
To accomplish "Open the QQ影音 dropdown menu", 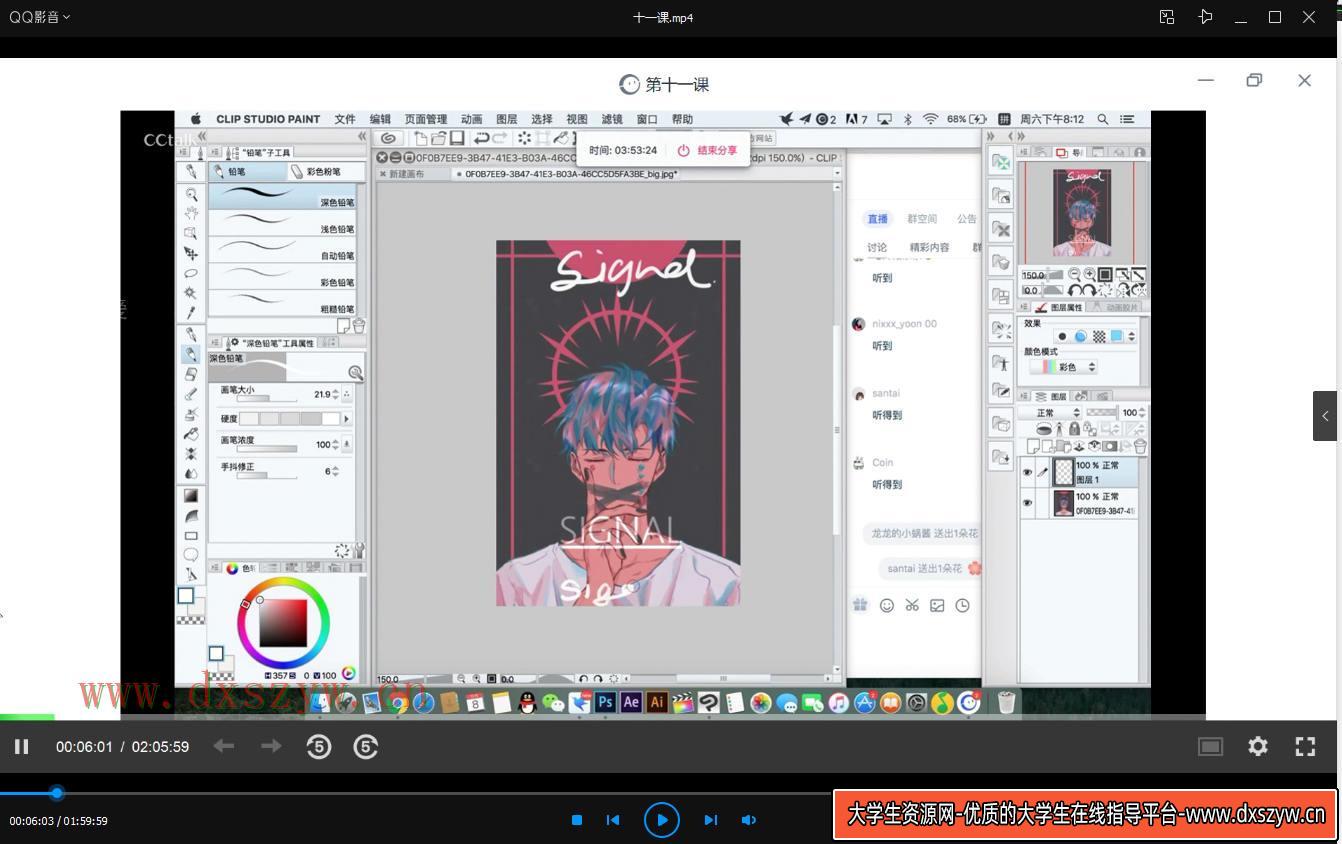I will coord(40,17).
